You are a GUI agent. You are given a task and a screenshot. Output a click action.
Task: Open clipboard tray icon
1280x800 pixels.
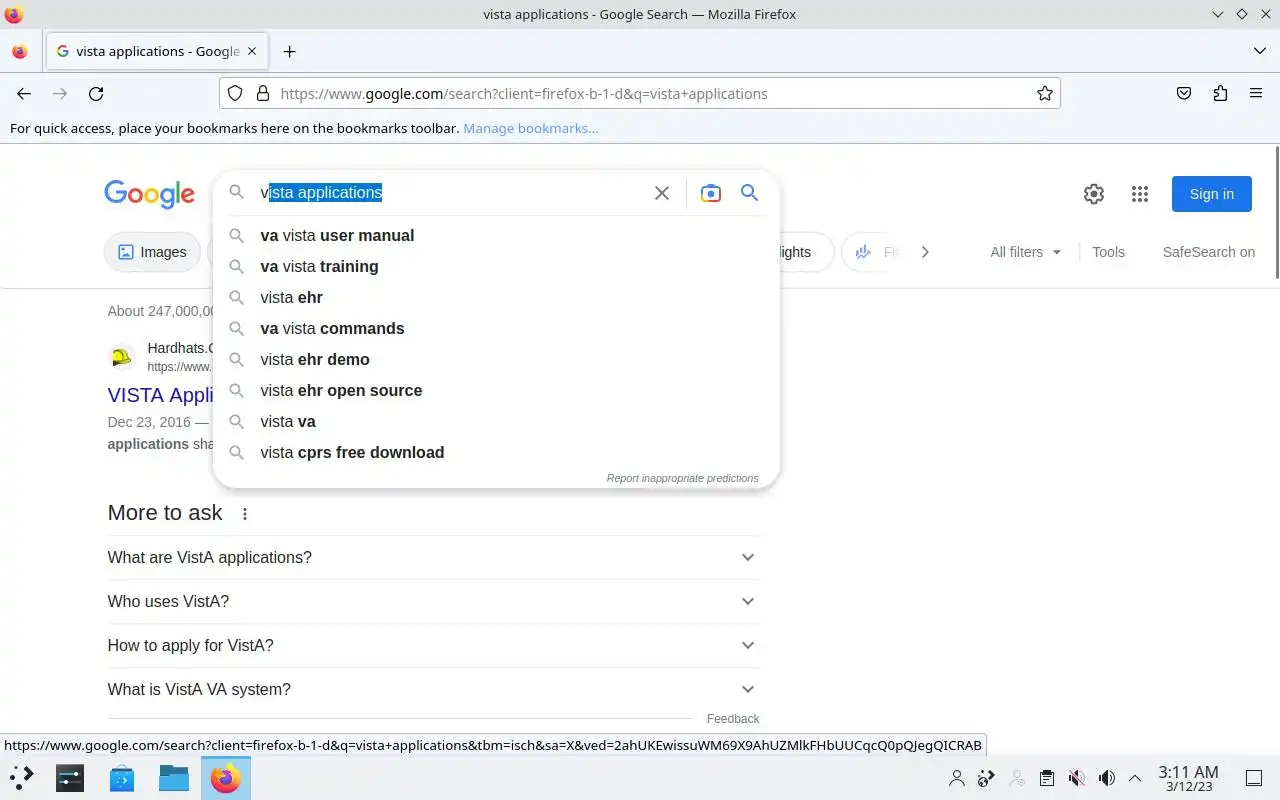[x=1046, y=778]
